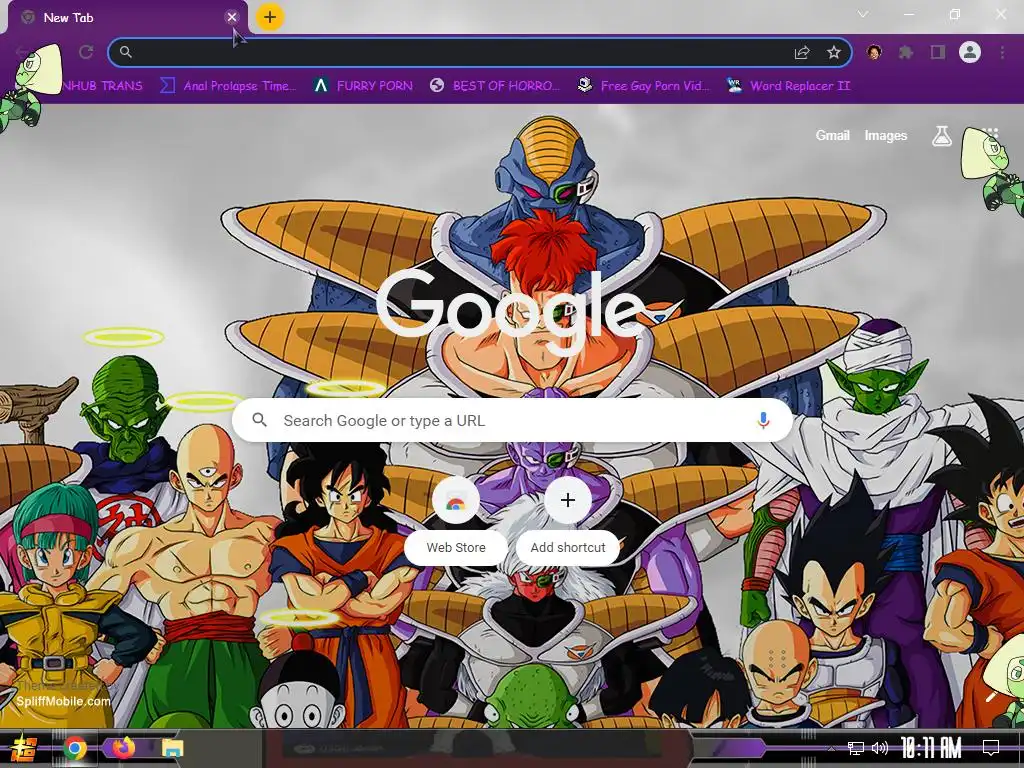Open the Chrome profile menu
1024x768 pixels.
tap(970, 52)
